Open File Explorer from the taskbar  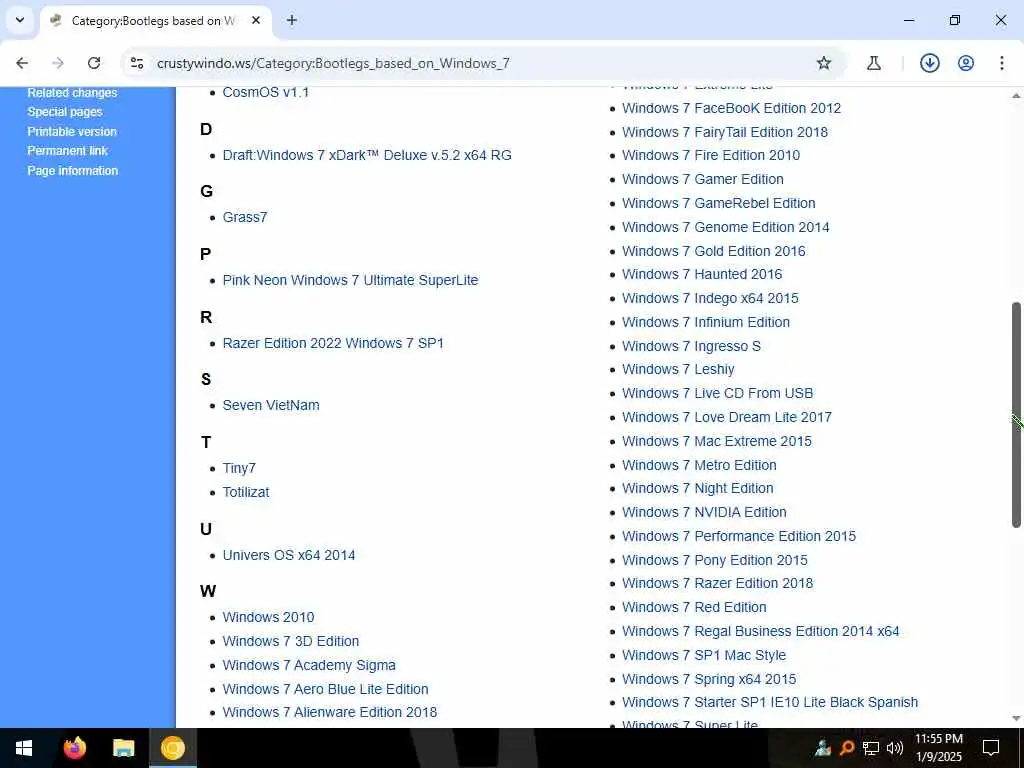(x=123, y=748)
